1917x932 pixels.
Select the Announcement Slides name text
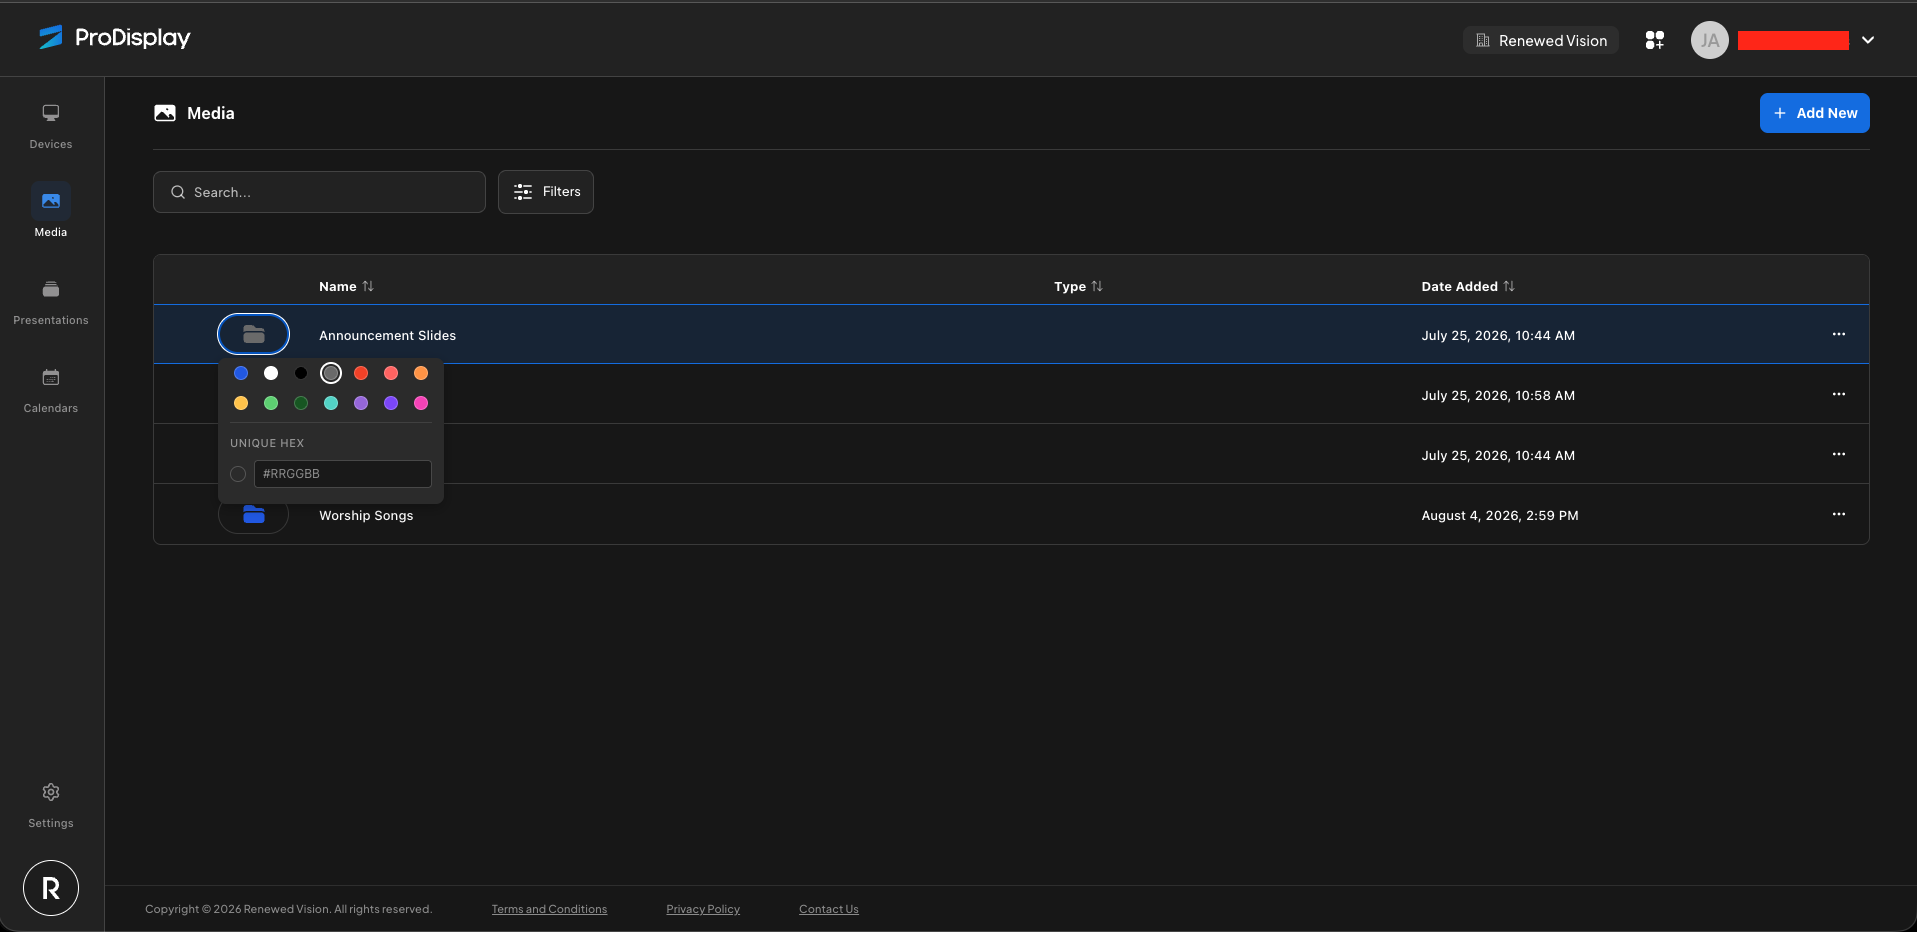pyautogui.click(x=388, y=335)
